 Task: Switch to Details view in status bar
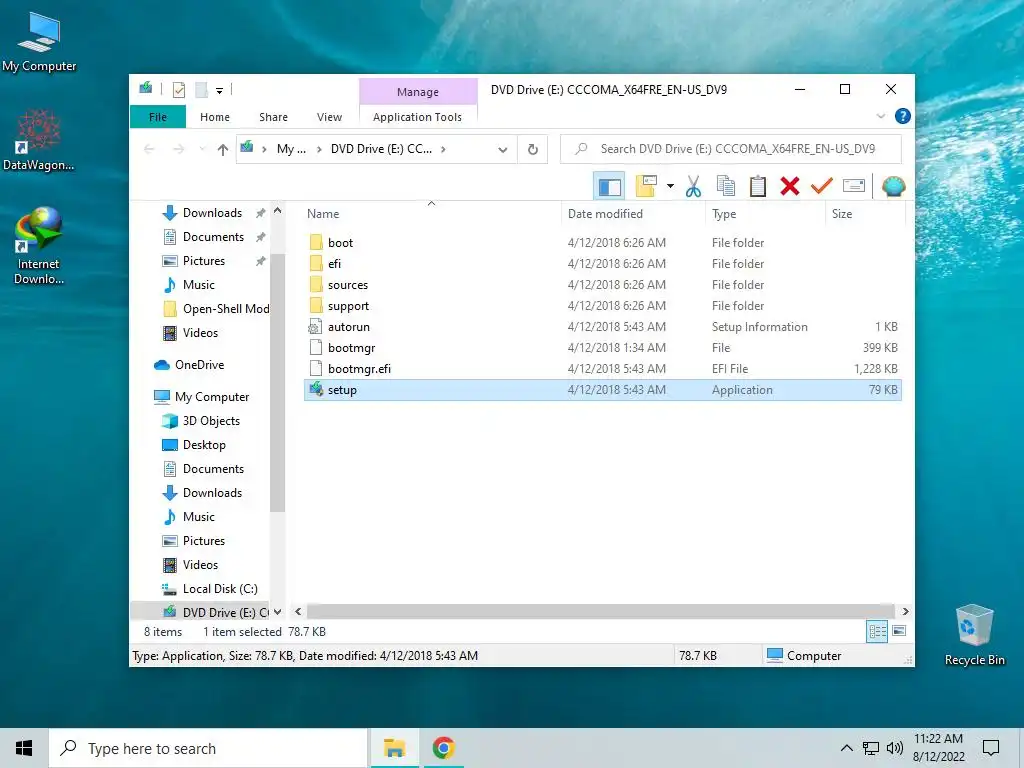coord(876,632)
